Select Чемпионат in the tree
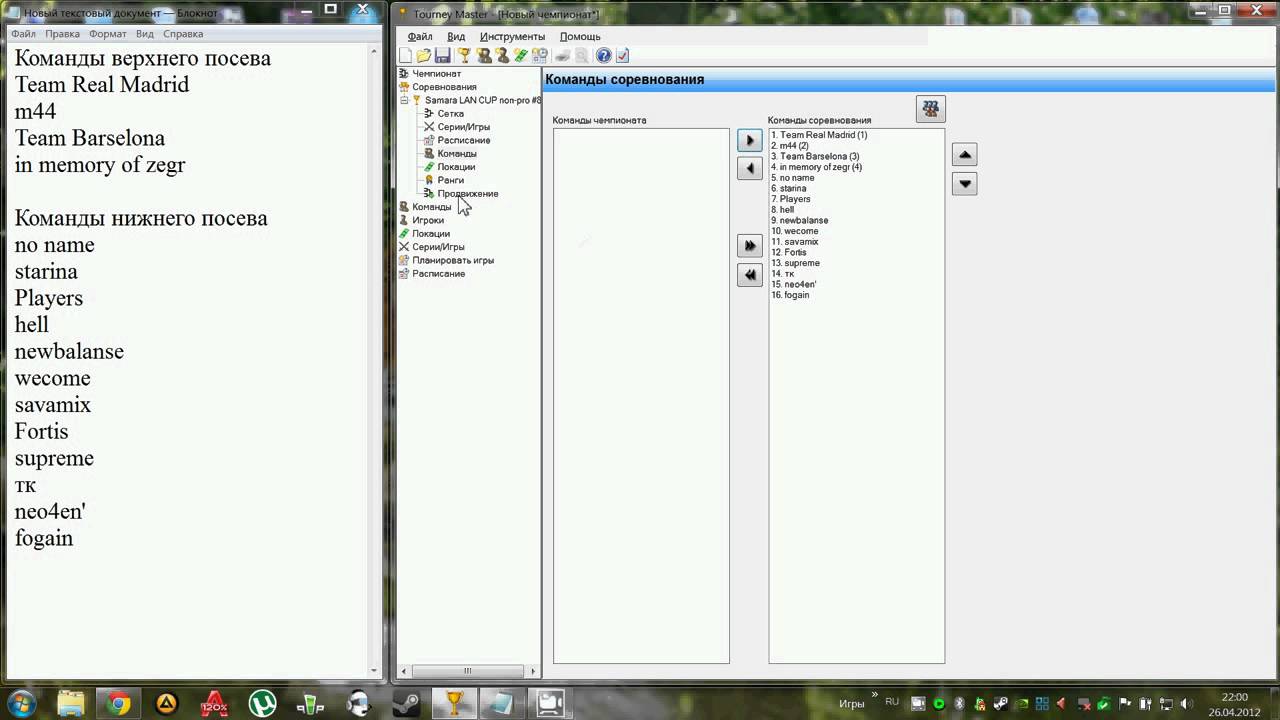Screen dimensions: 1280x720 point(436,74)
